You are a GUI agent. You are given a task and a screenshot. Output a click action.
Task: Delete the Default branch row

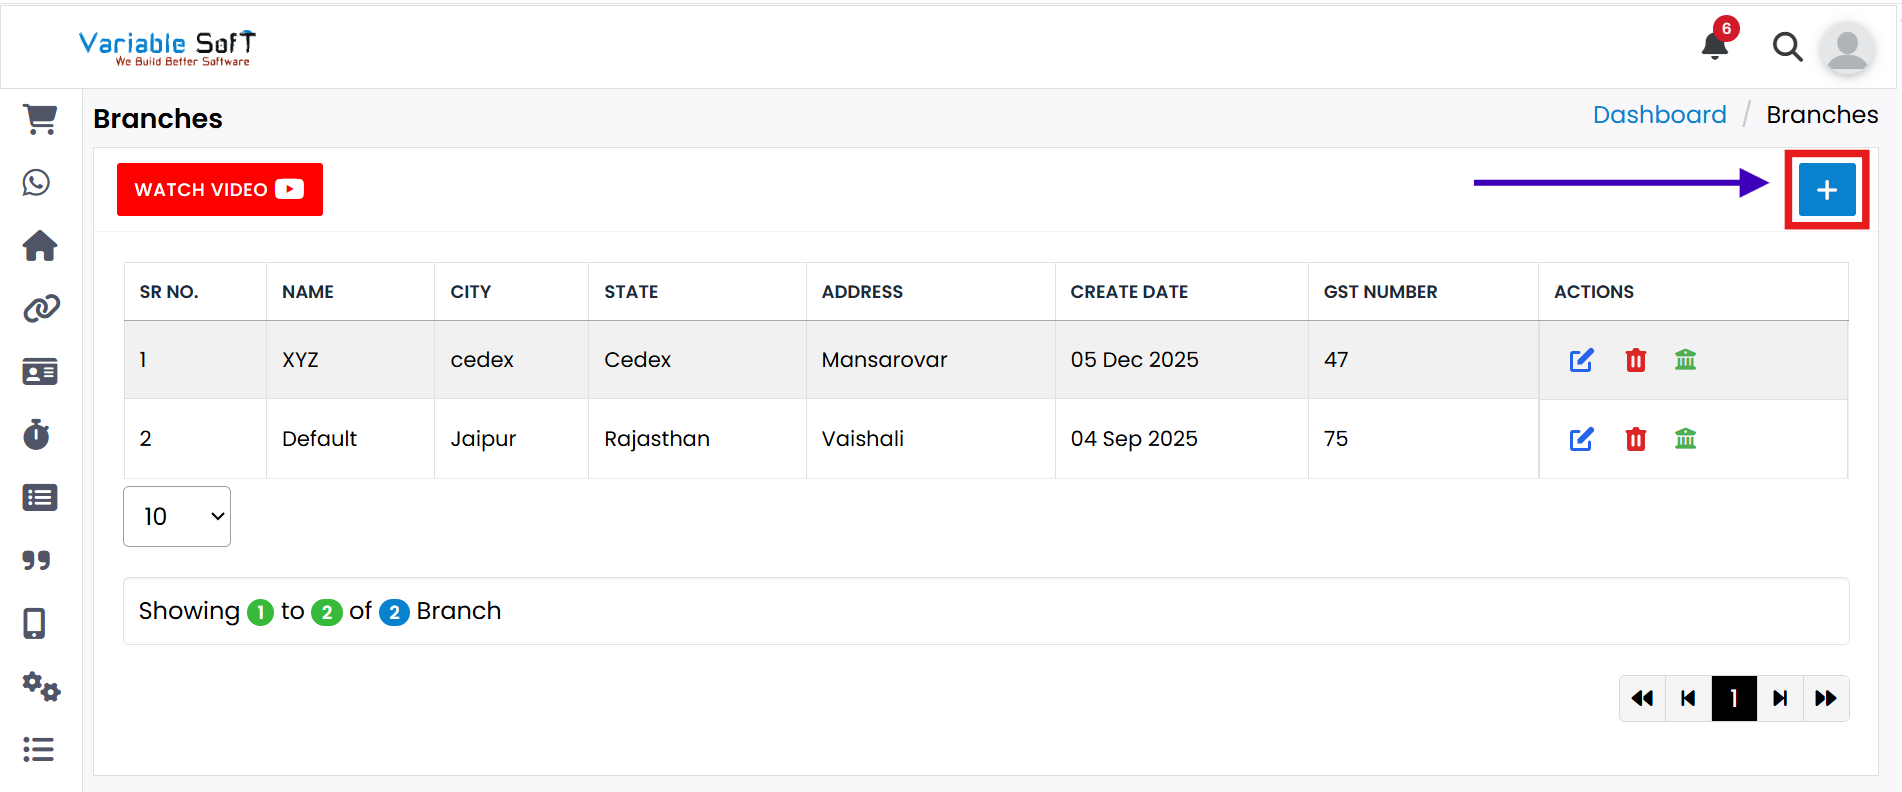pyautogui.click(x=1635, y=439)
